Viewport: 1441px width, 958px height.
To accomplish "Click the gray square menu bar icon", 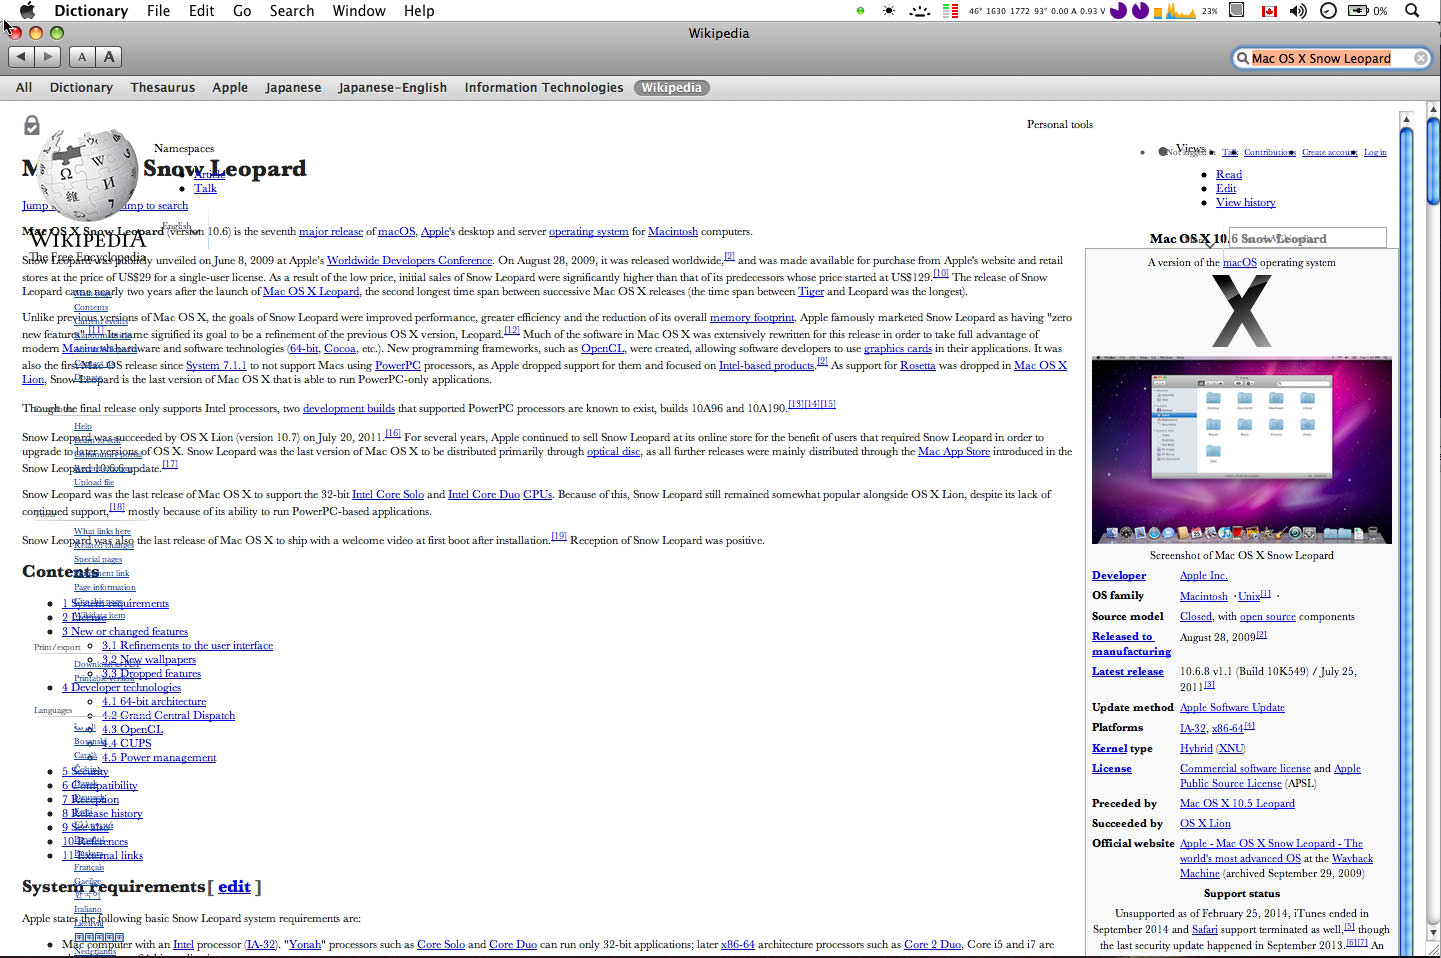I will click(x=1237, y=10).
